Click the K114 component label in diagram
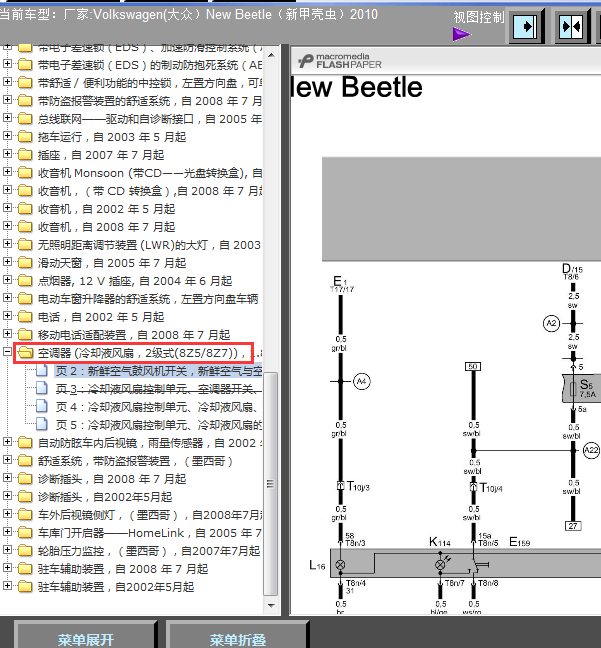The height and width of the screenshot is (648, 601). click(440, 542)
